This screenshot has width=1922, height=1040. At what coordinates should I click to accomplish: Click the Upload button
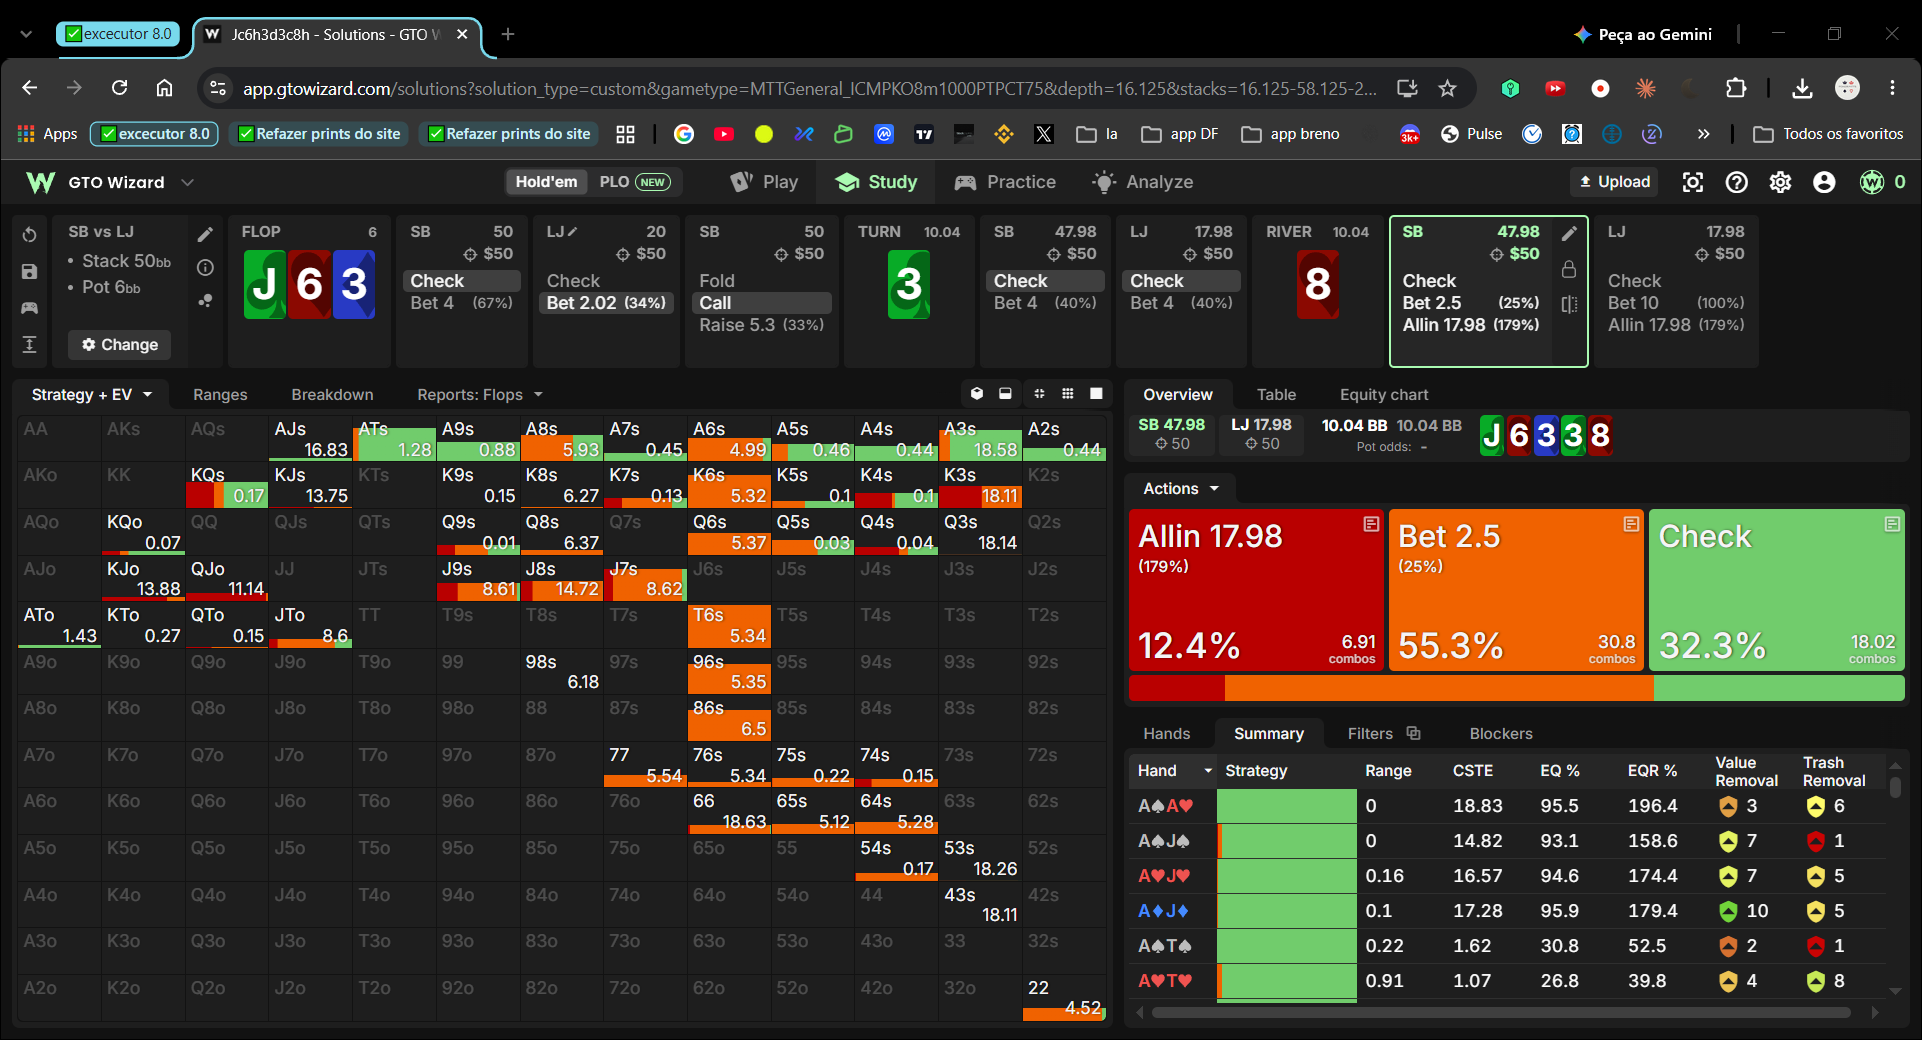tap(1614, 182)
